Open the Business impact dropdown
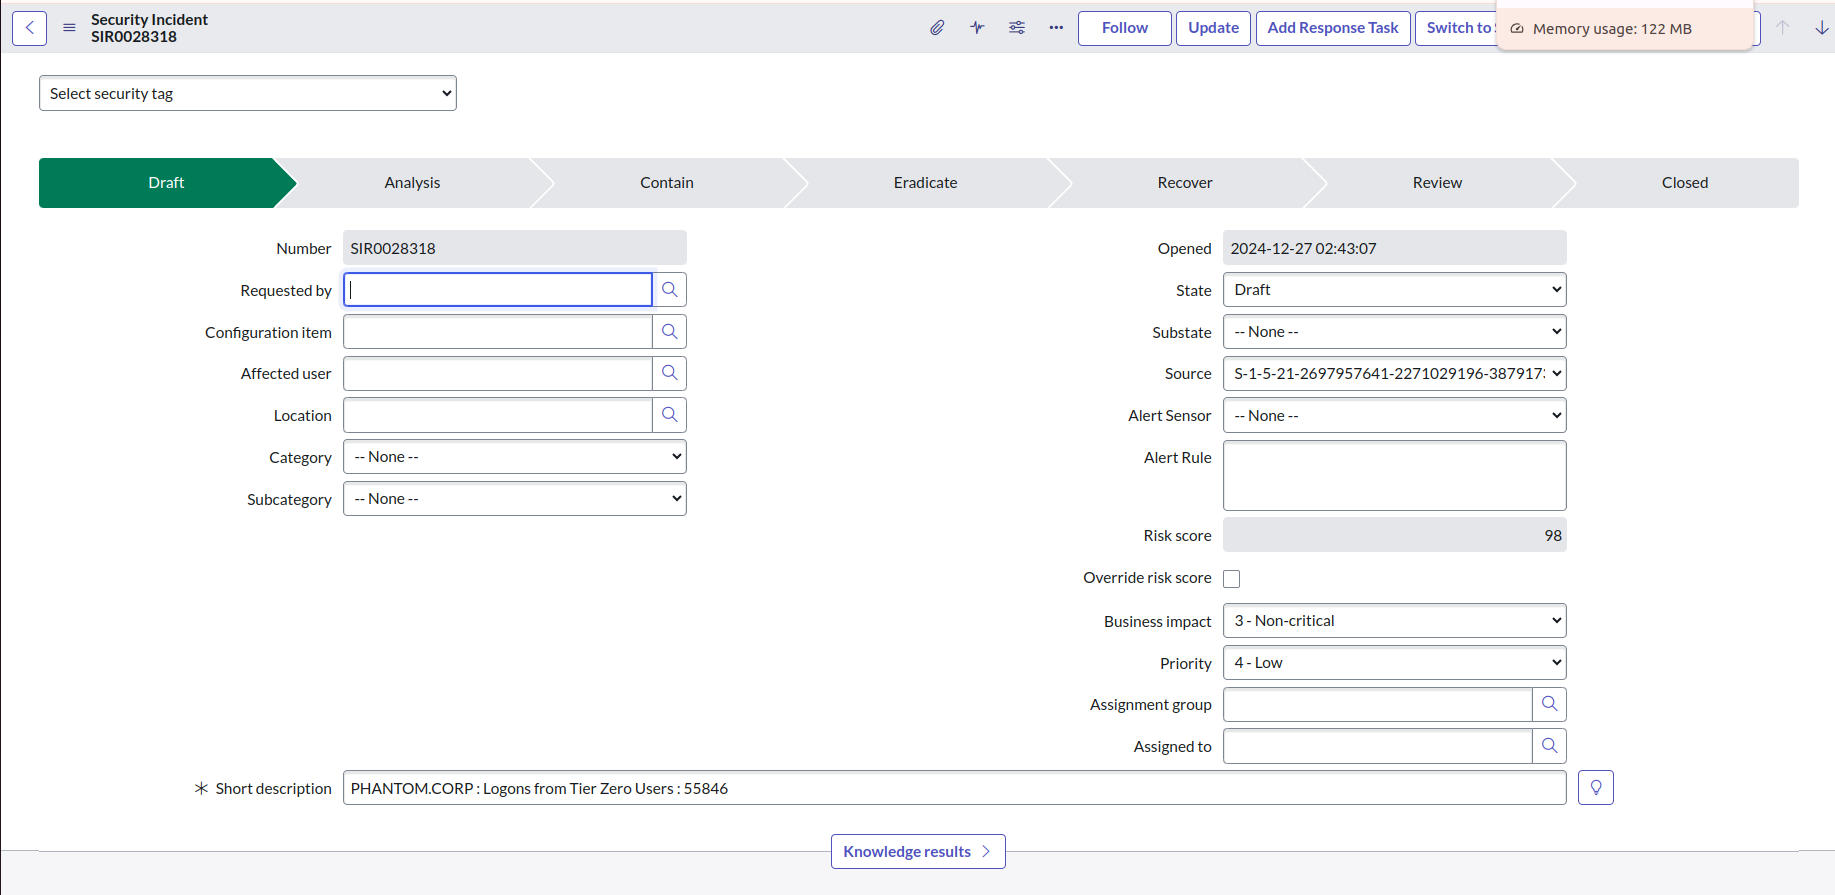Screen dimensions: 1835x895 pyautogui.click(x=1395, y=621)
